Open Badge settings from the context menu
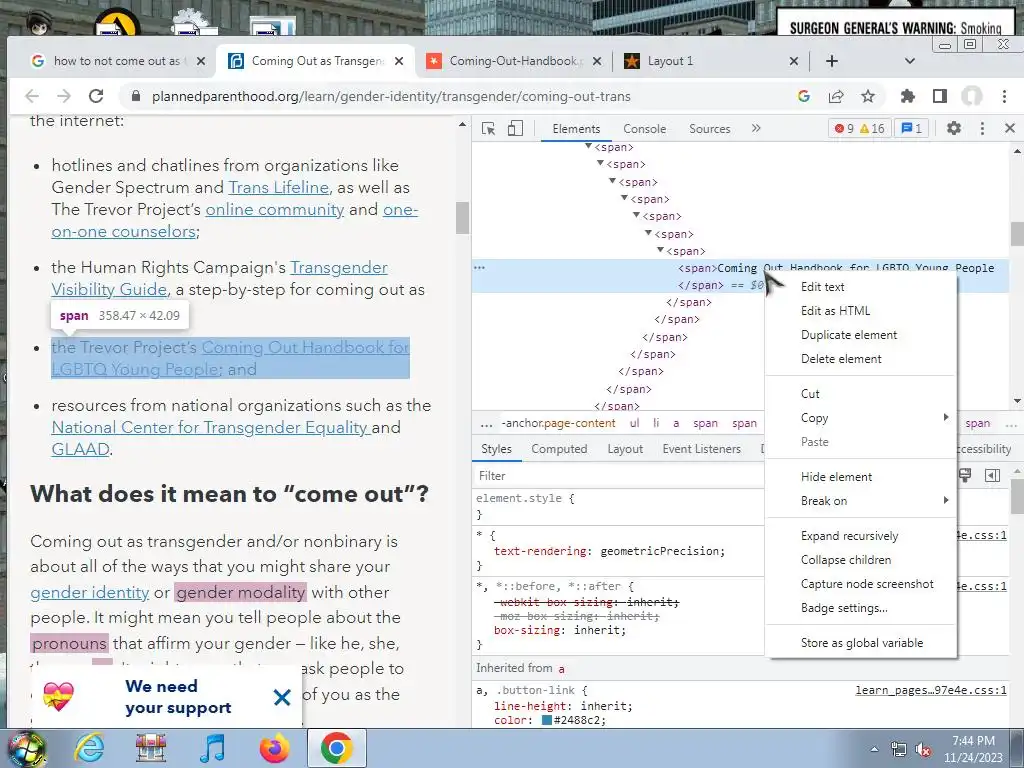Screen dimensions: 1024x768 coord(861,608)
